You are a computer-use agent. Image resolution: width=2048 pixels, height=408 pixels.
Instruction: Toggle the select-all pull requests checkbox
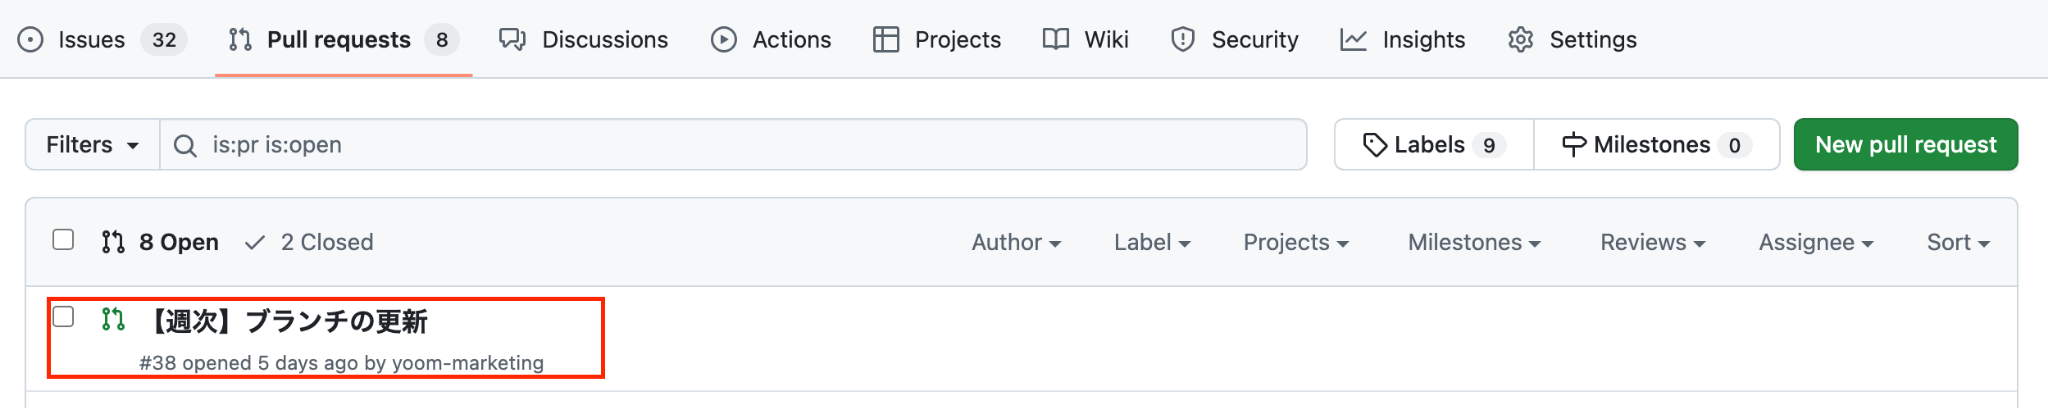pos(63,240)
